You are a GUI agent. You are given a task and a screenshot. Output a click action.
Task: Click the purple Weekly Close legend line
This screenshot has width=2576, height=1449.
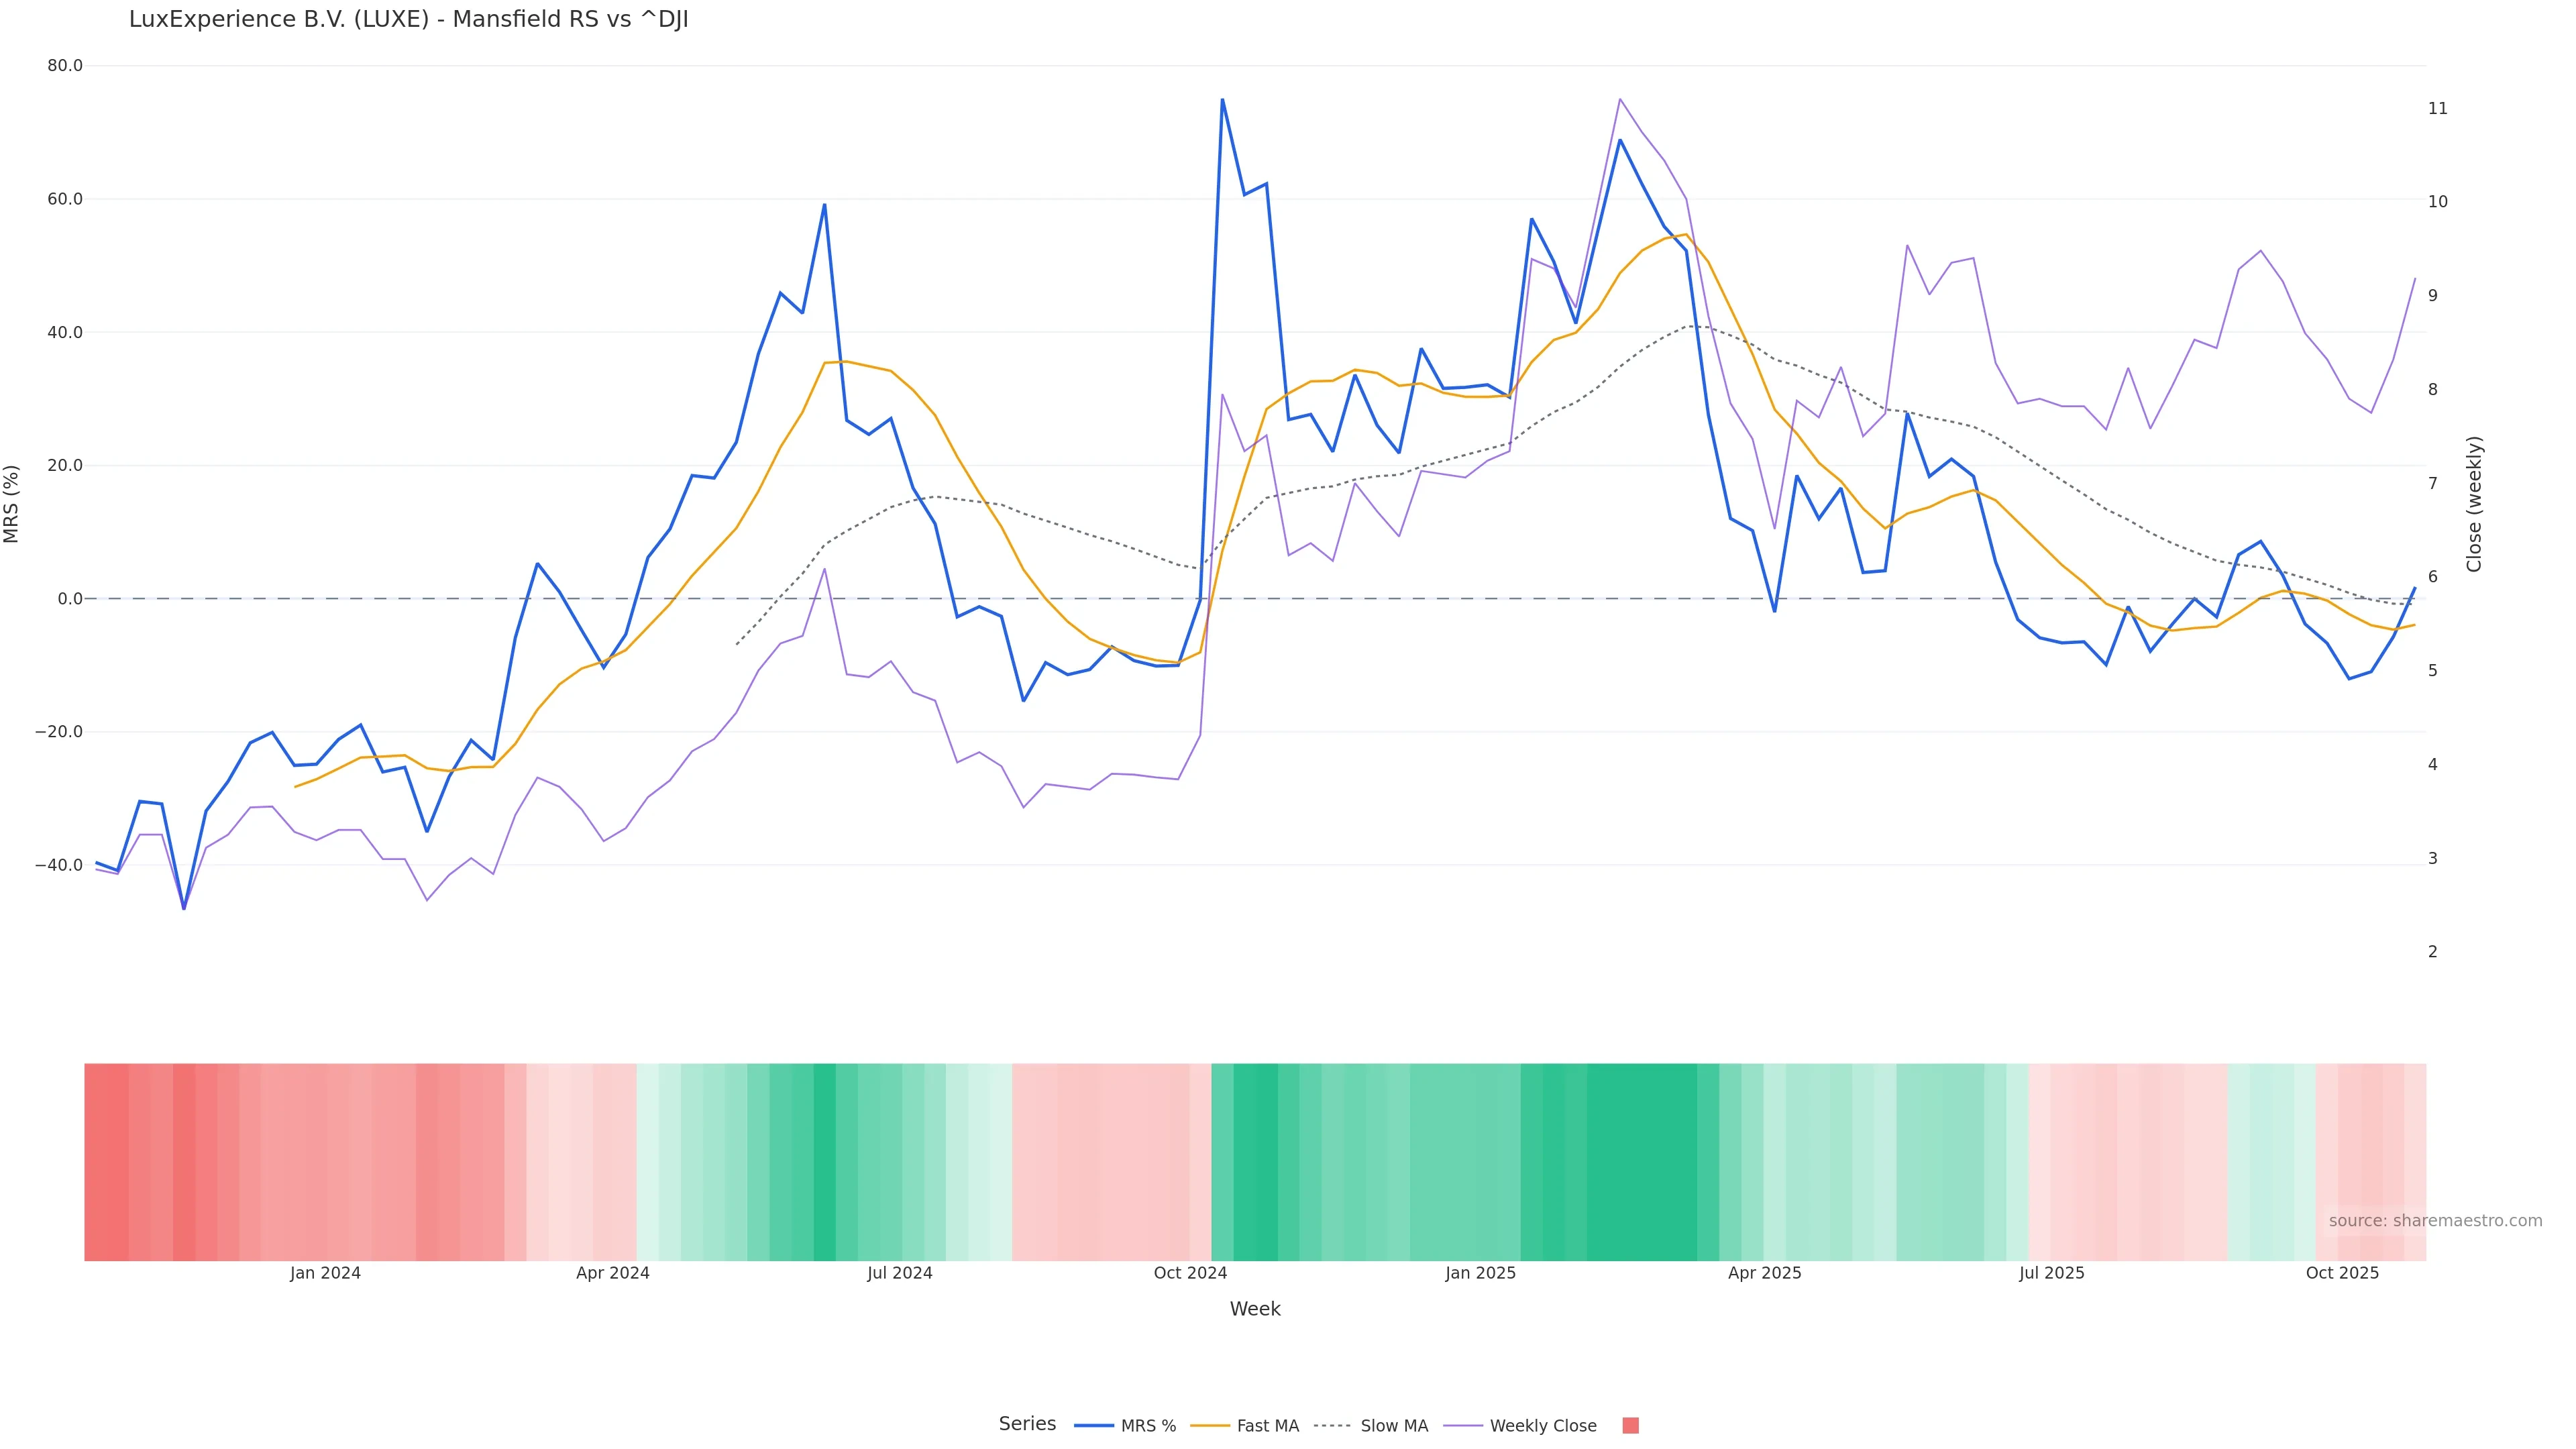tap(1463, 1426)
